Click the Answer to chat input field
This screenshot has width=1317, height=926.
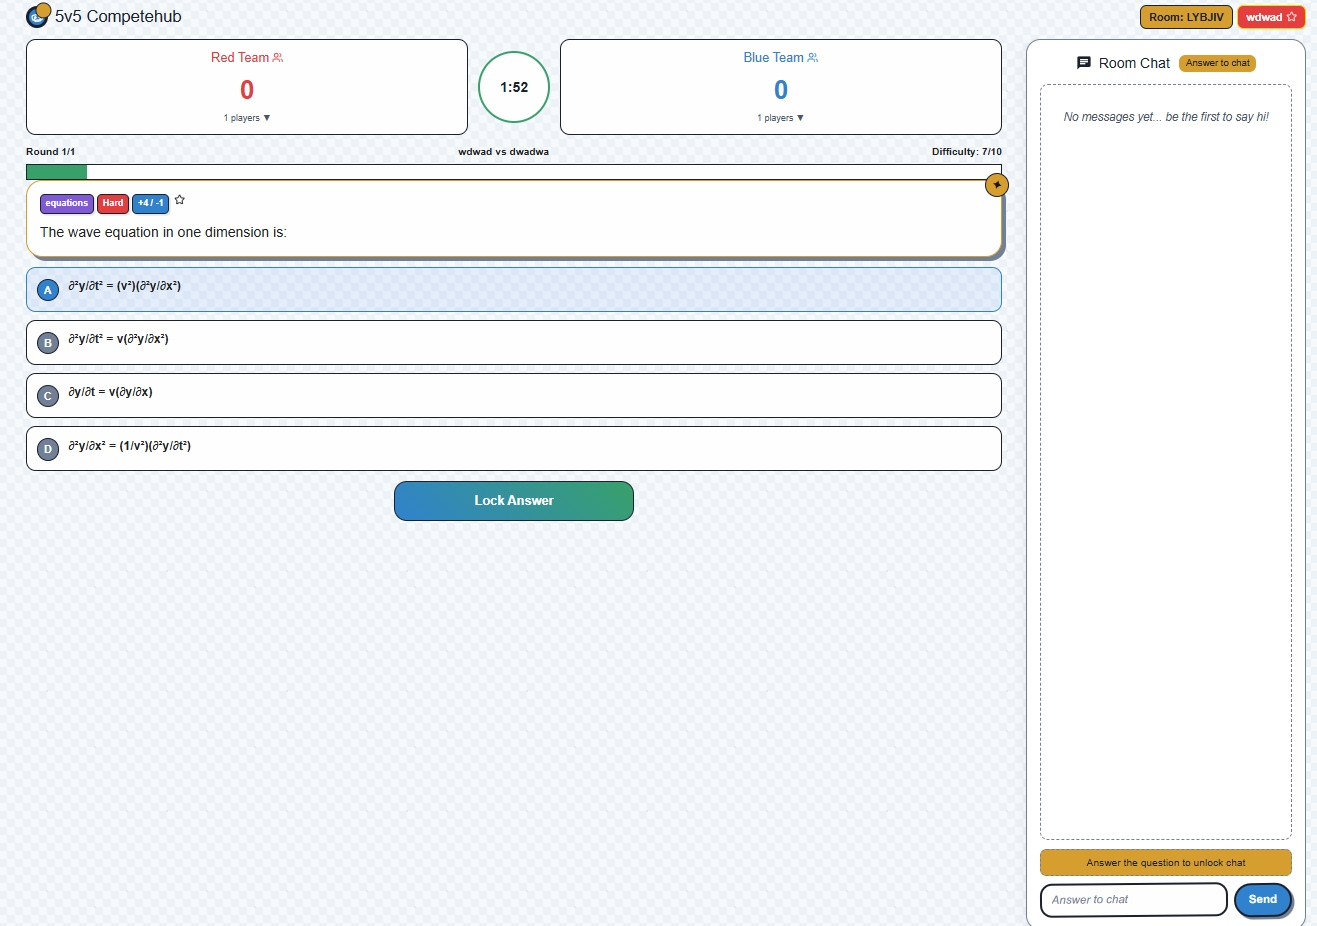tap(1133, 899)
